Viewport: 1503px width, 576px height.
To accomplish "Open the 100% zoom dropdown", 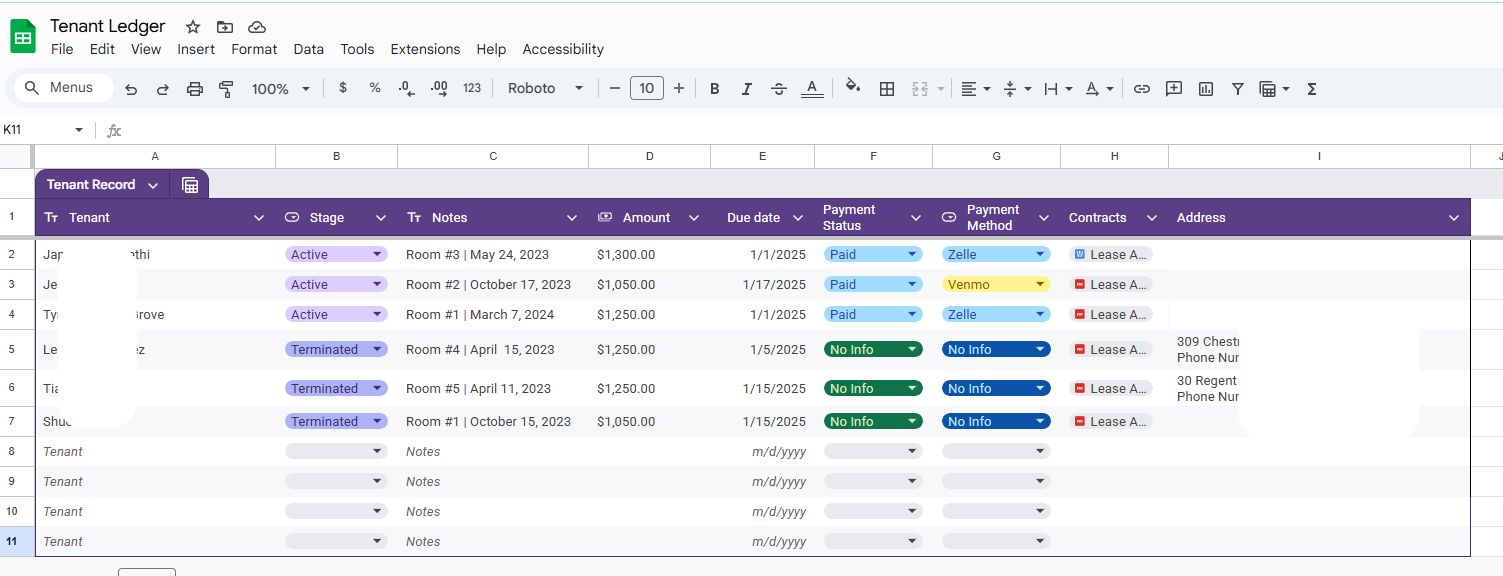I will click(280, 89).
